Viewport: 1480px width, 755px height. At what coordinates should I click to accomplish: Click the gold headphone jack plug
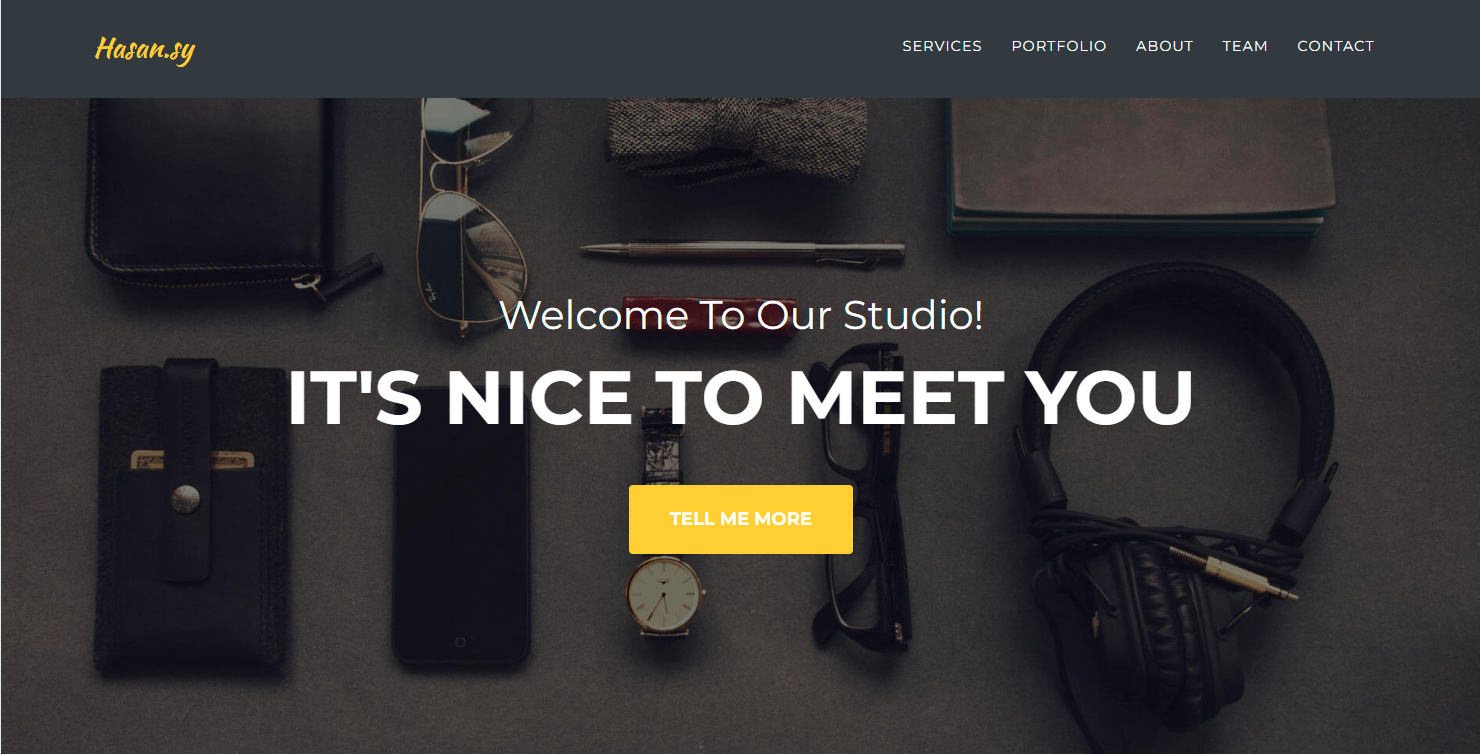point(1235,576)
